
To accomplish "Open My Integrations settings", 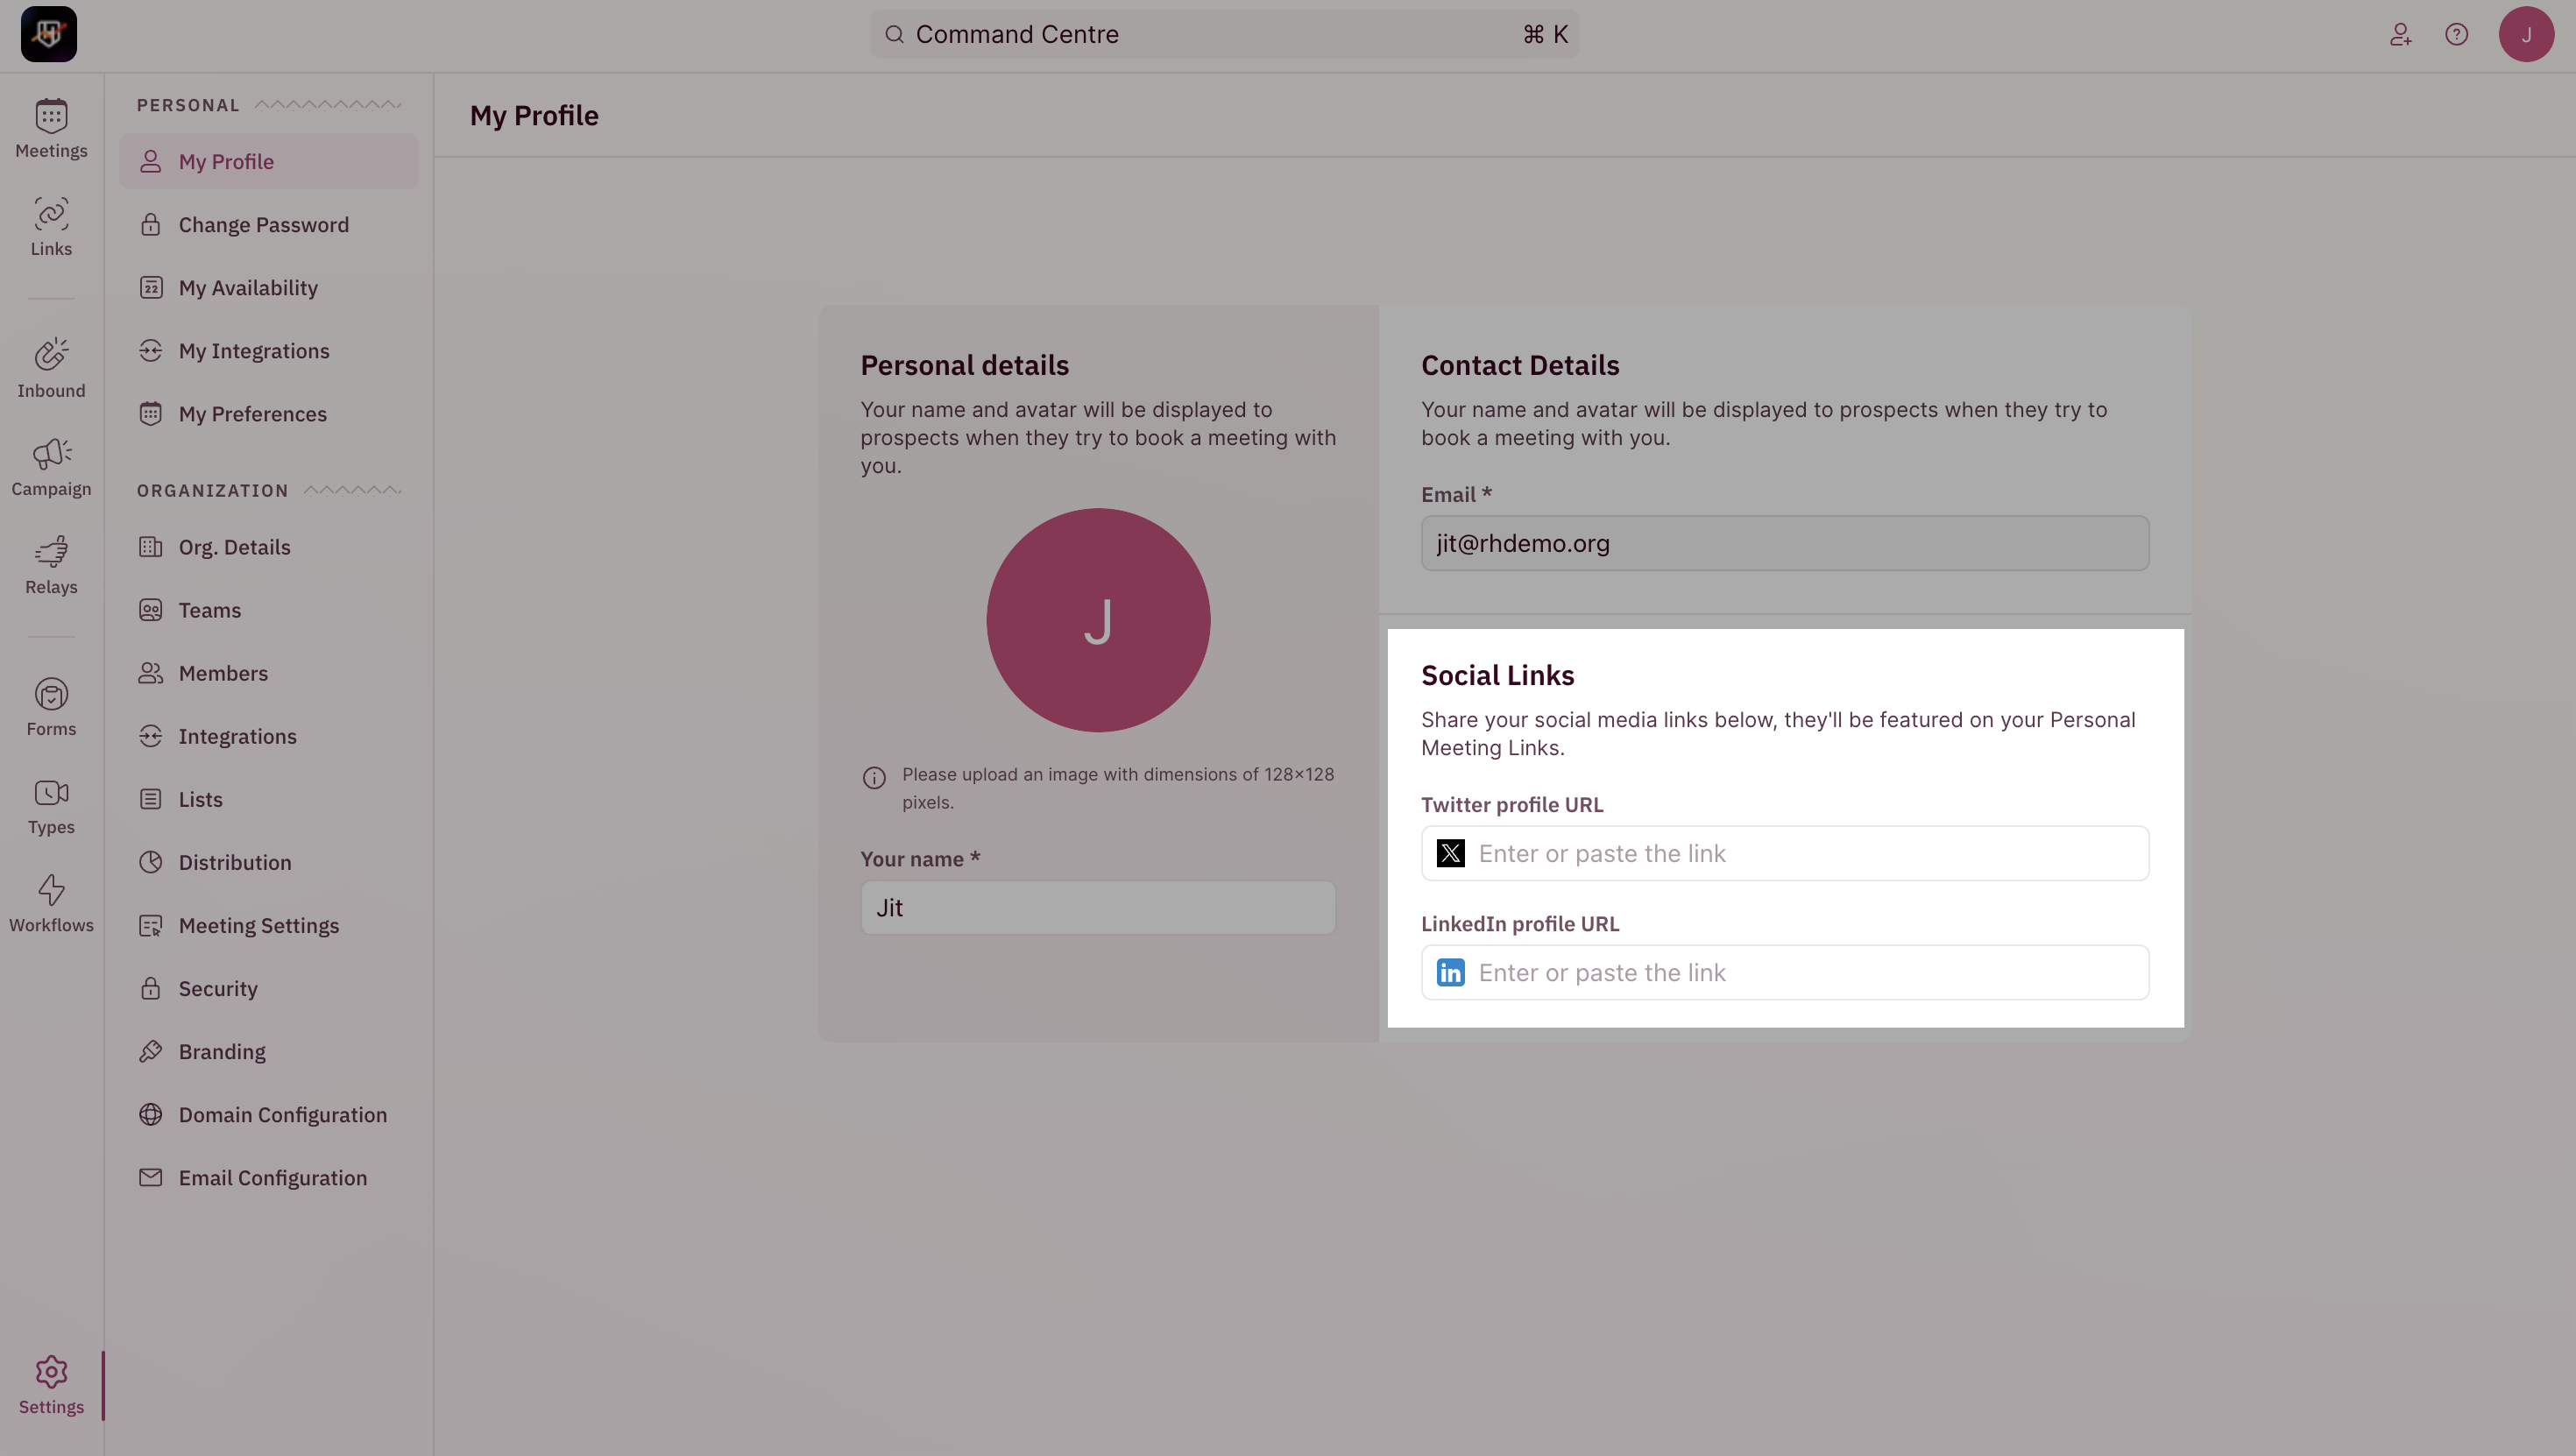I will 269,350.
